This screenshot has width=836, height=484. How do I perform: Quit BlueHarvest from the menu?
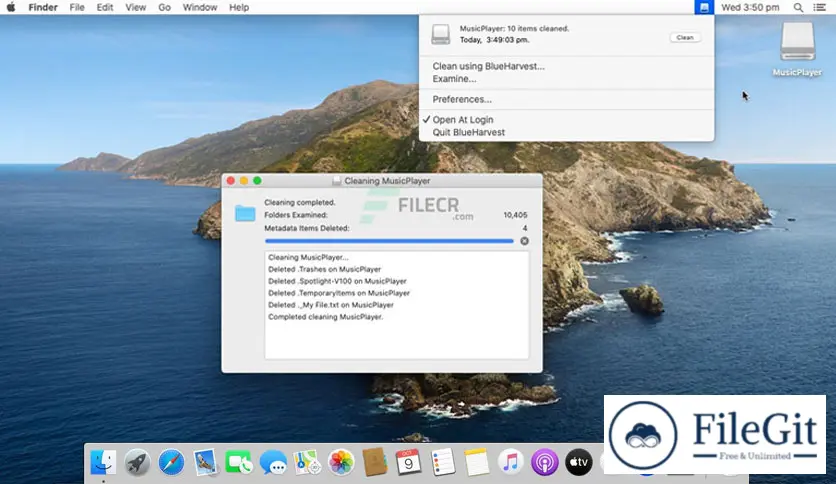tap(469, 133)
